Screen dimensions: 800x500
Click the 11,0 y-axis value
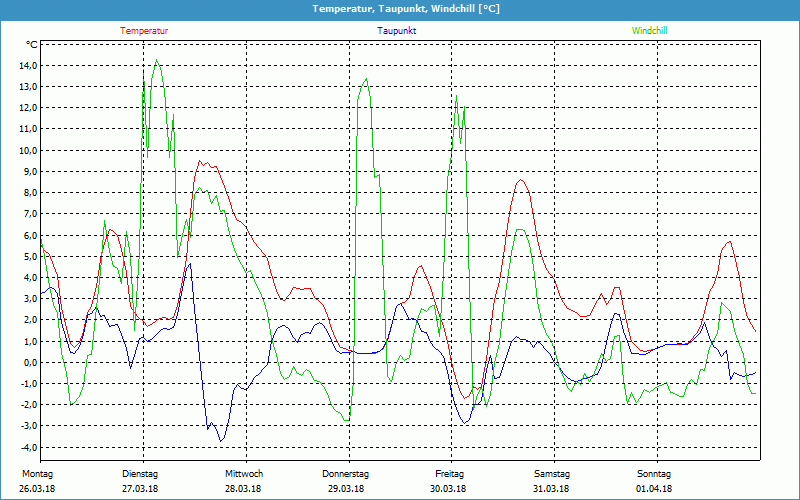coord(28,129)
